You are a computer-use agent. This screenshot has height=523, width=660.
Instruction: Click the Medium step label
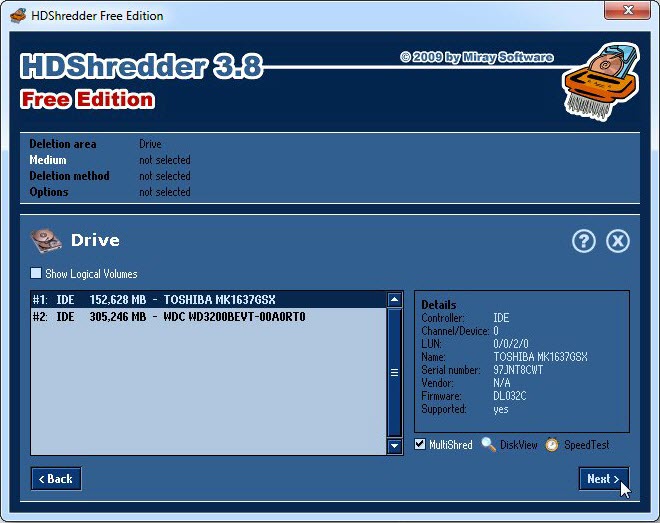pos(48,160)
